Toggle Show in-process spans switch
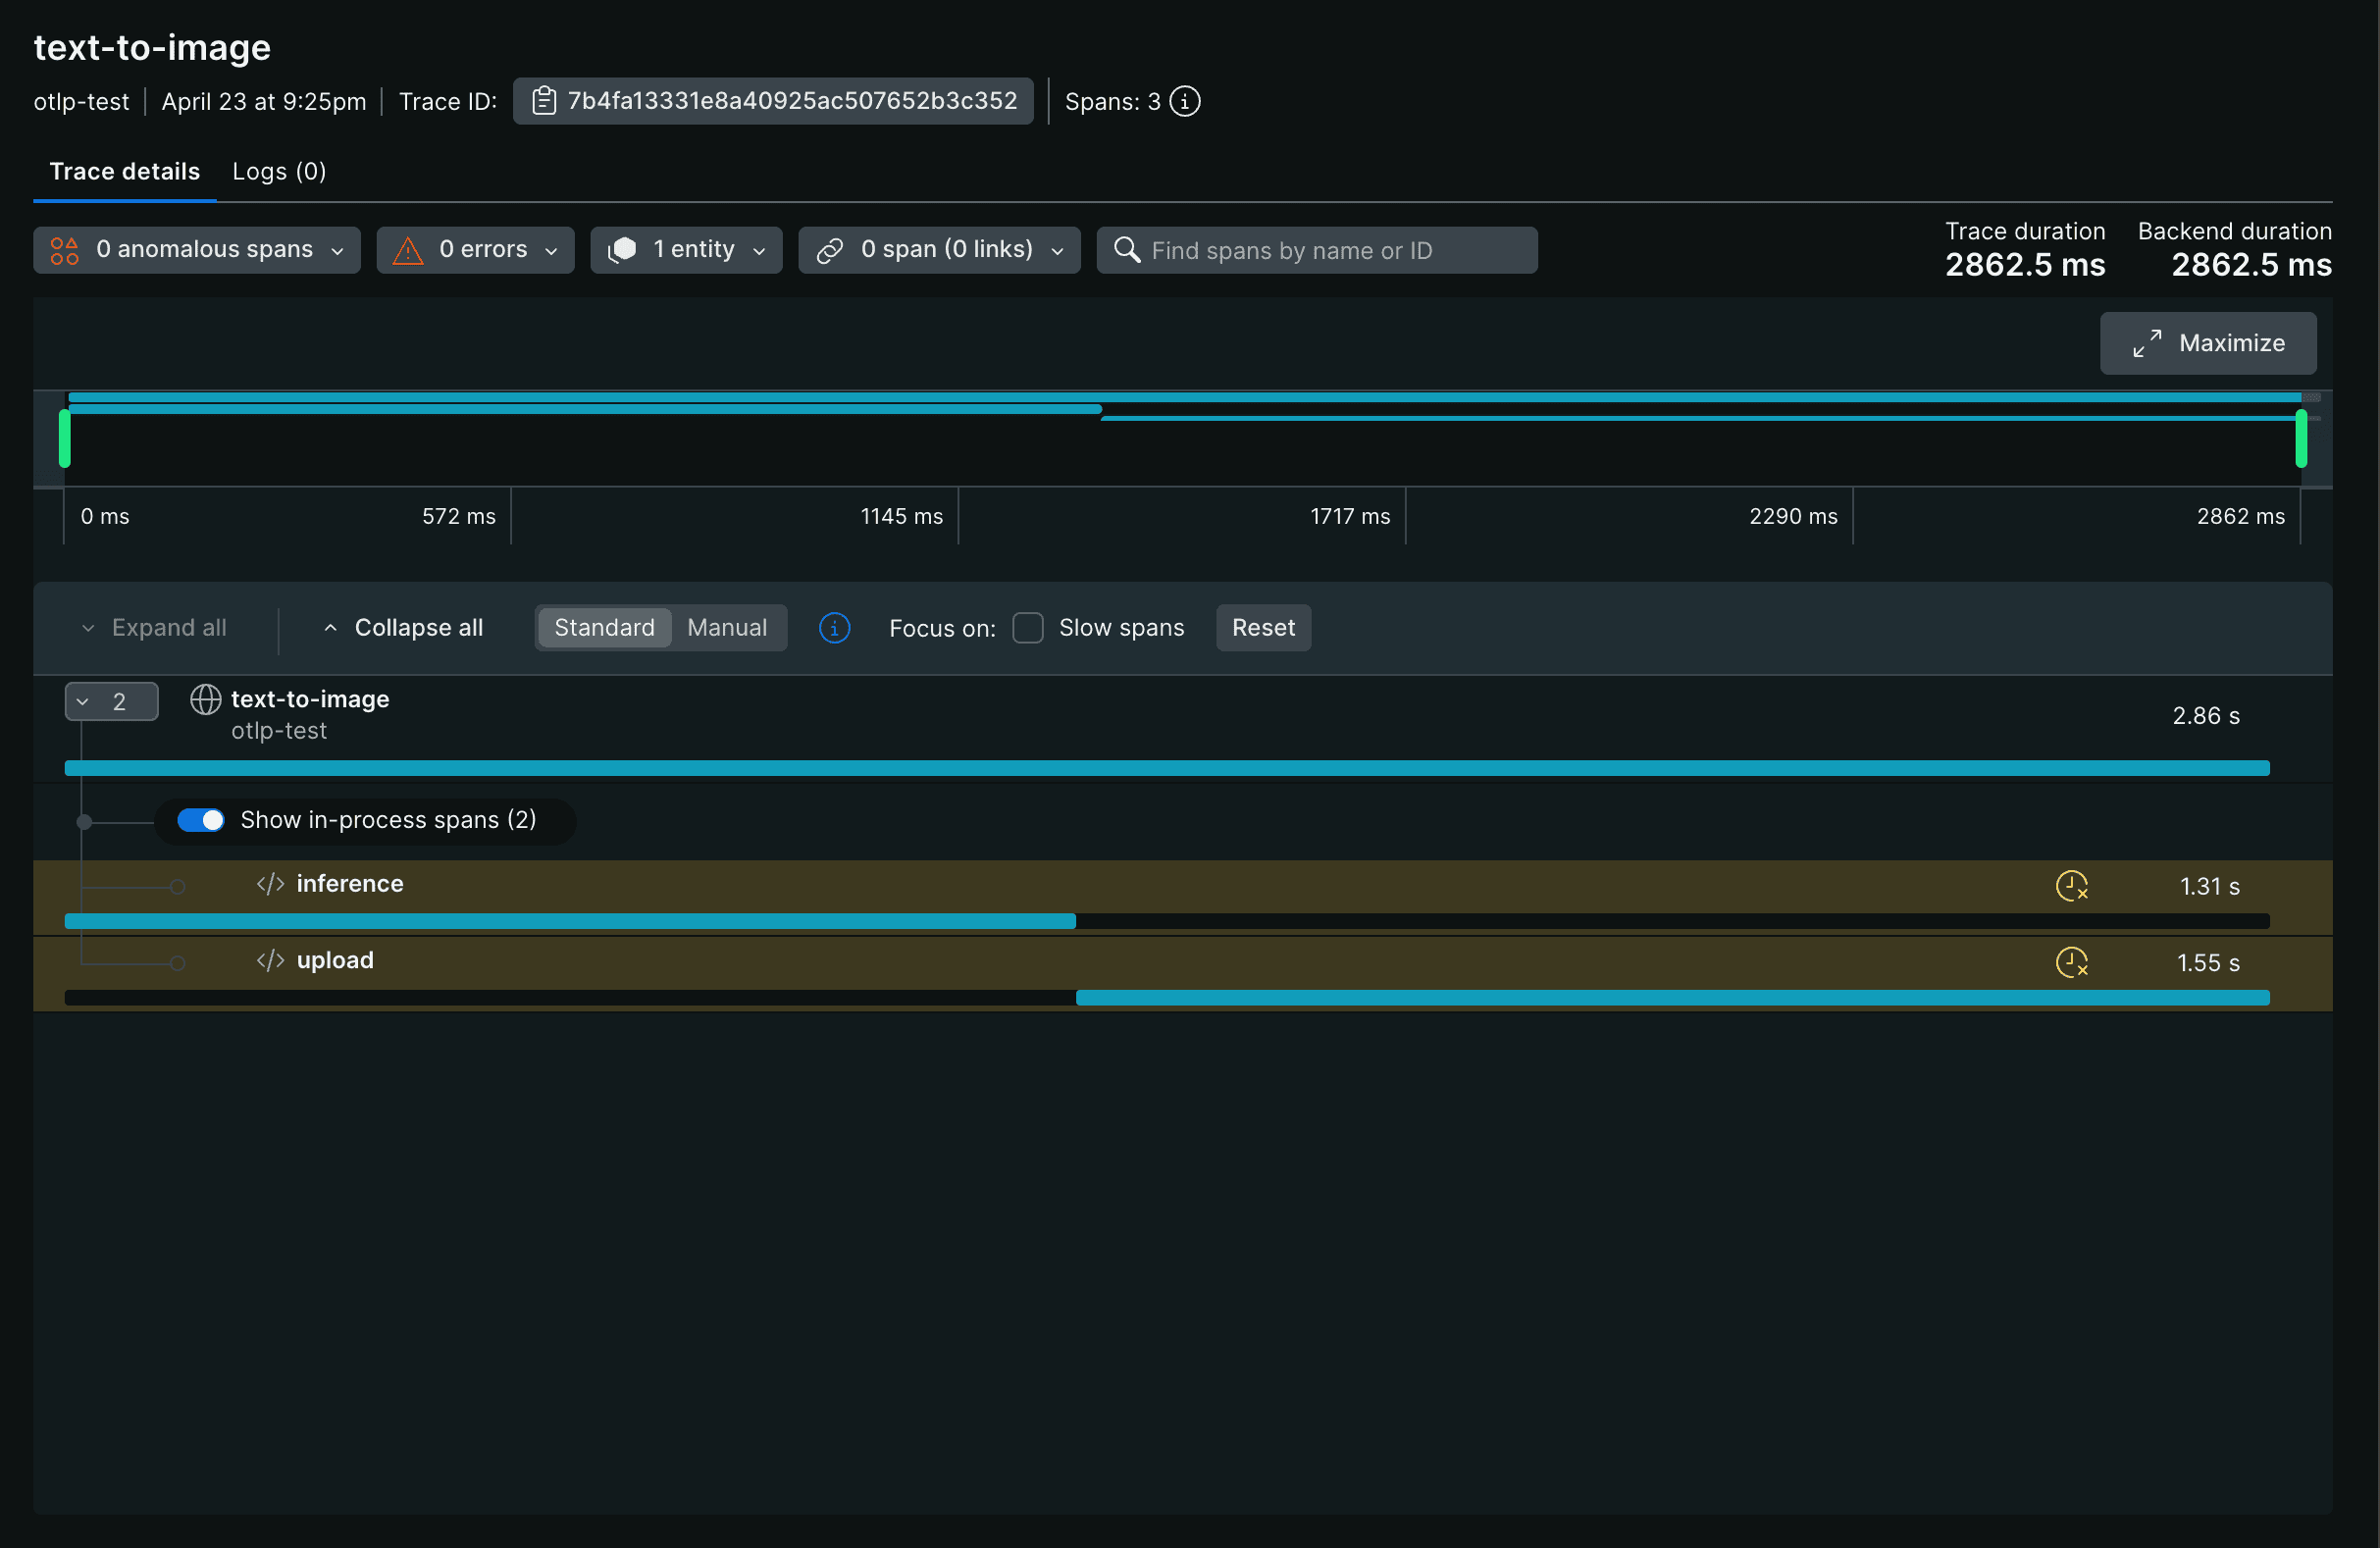The image size is (2380, 1548). tap(201, 820)
